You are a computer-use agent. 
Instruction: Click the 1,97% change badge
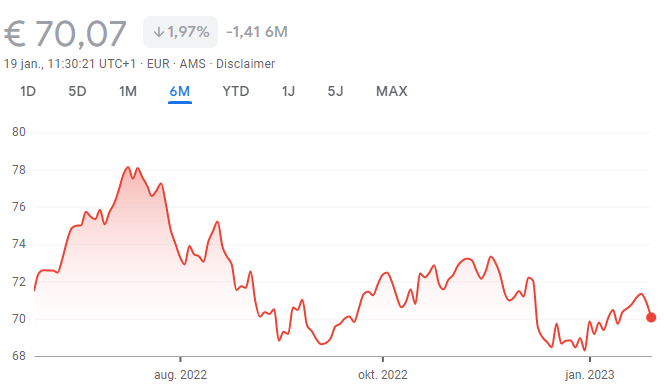click(x=180, y=32)
